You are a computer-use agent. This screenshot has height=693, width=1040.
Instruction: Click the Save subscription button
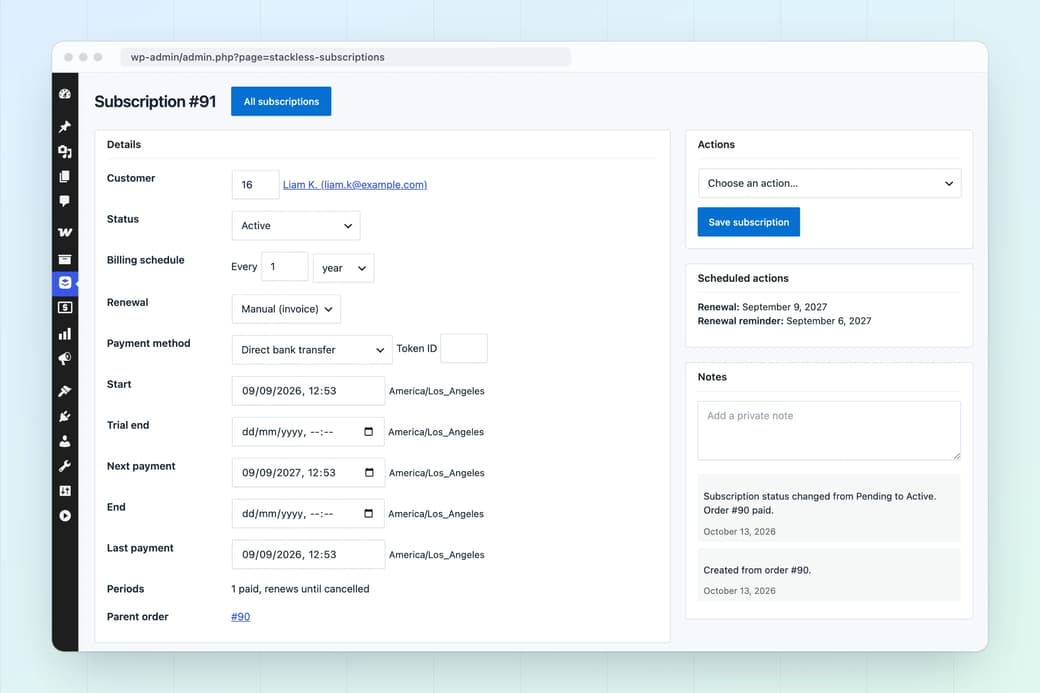tap(749, 222)
